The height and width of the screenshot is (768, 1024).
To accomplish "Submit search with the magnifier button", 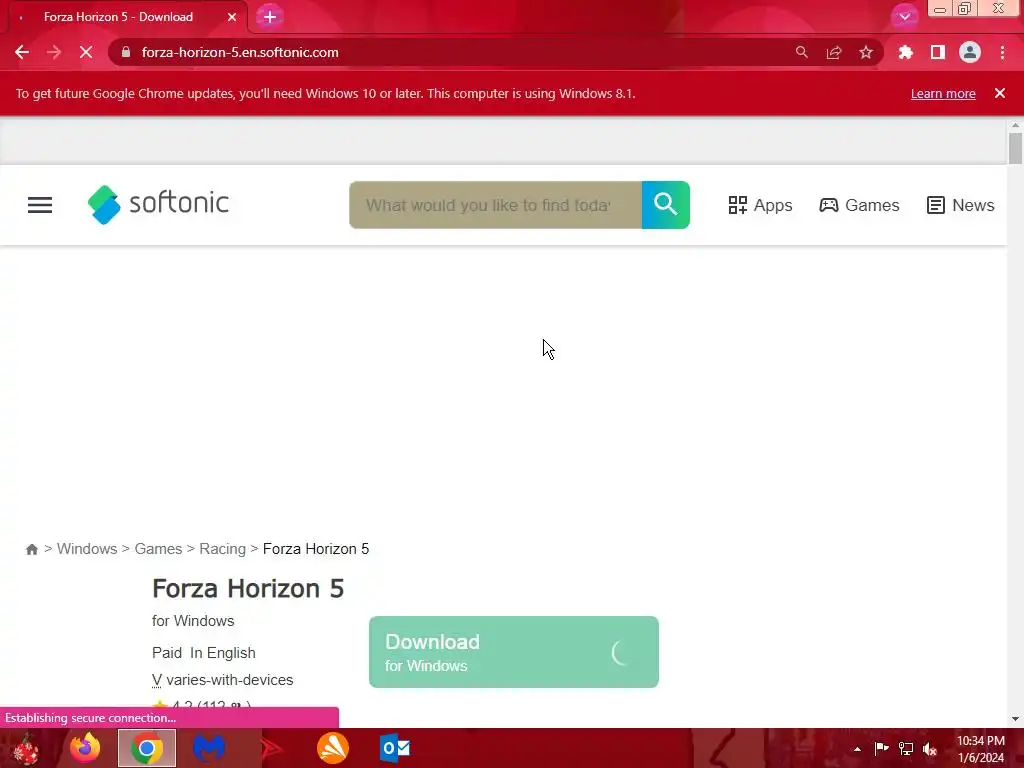I will (665, 205).
